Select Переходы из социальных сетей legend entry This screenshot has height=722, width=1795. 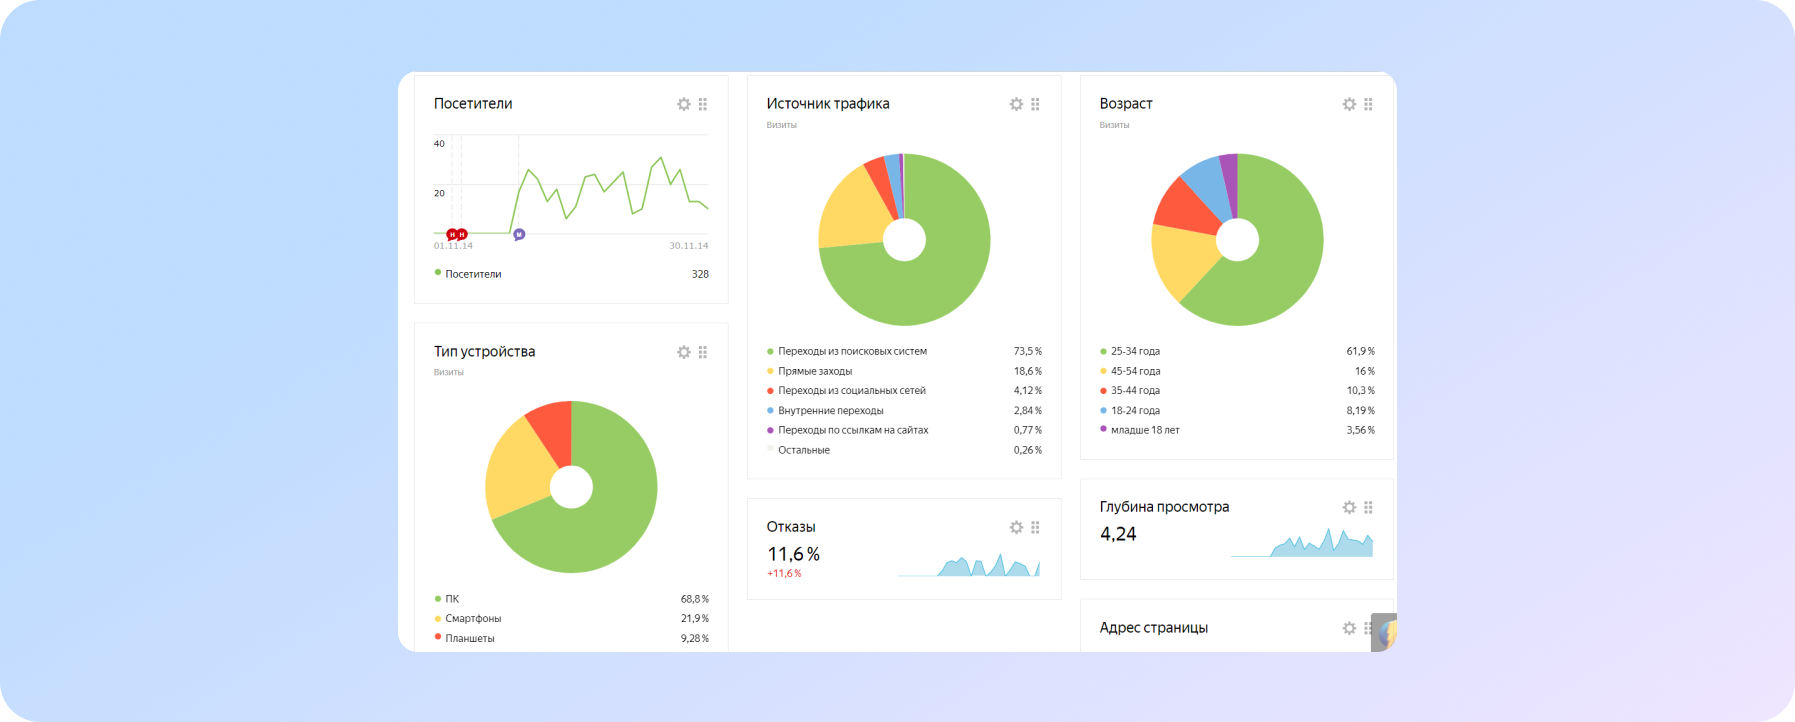pos(904,391)
